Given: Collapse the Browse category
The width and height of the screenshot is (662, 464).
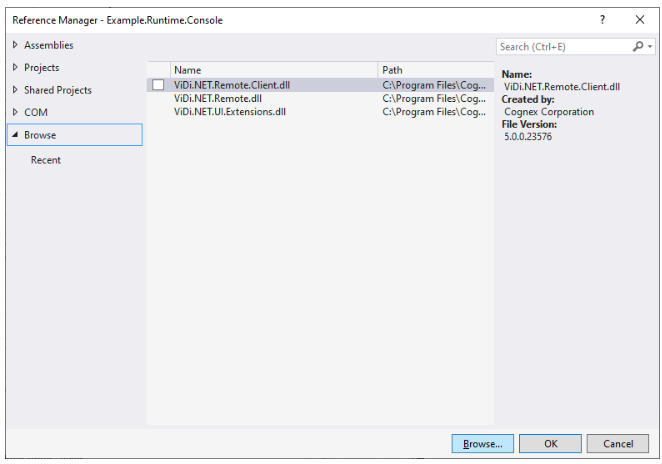Looking at the screenshot, I should (15, 135).
